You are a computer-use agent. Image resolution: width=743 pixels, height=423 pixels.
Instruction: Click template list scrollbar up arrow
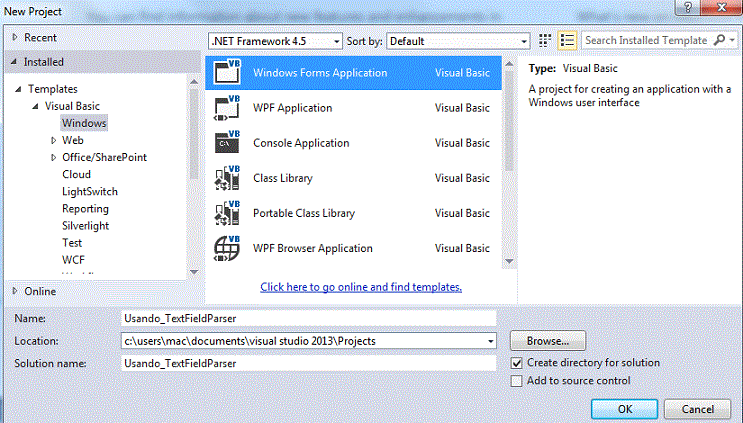tap(509, 64)
